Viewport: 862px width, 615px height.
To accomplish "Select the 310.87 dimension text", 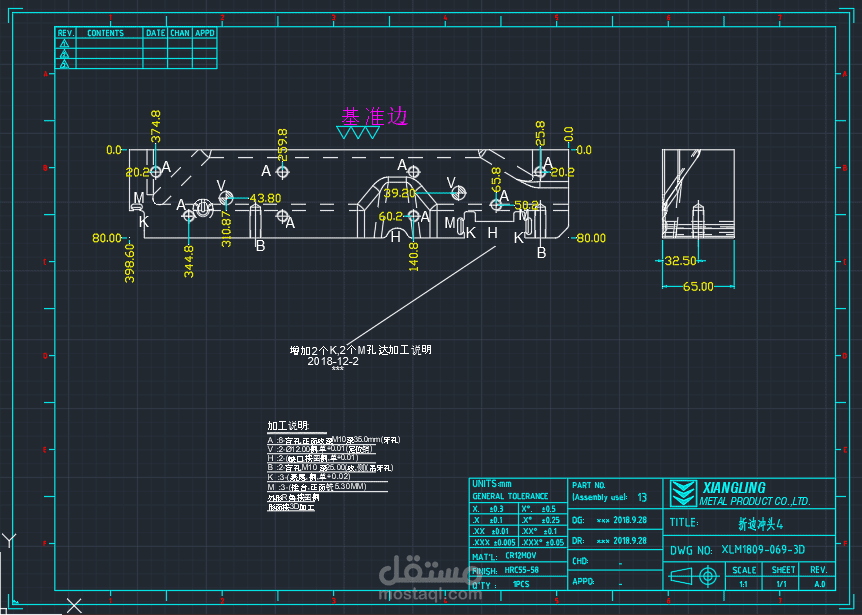I will 226,229.
